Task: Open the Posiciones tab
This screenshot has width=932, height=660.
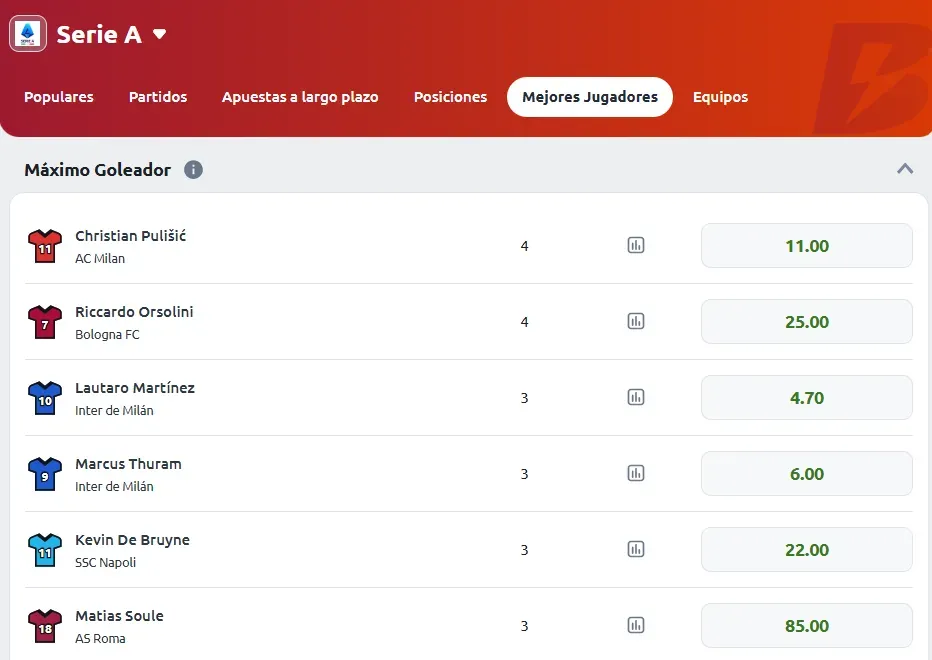Action: (450, 97)
